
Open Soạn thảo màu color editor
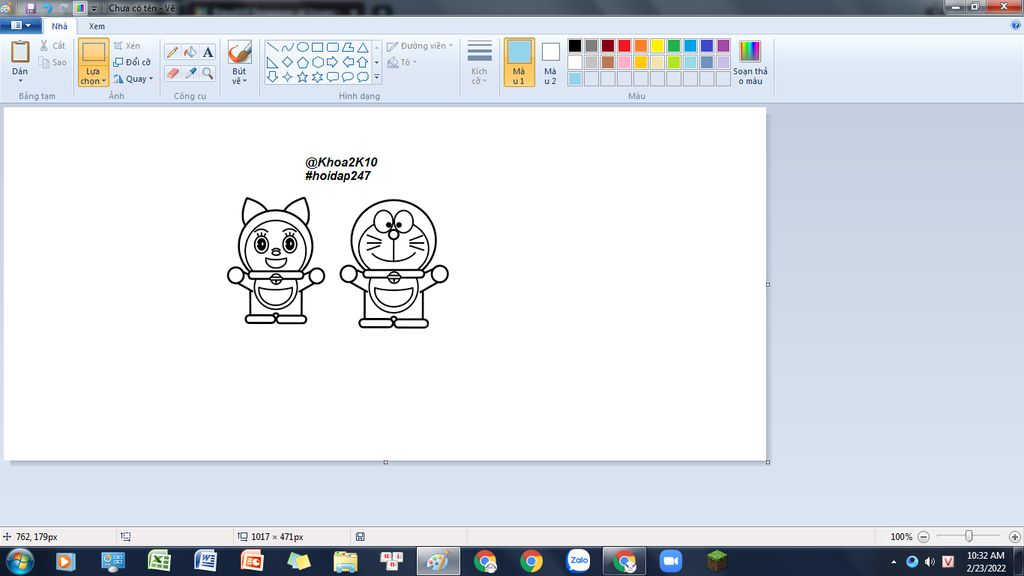coord(750,62)
